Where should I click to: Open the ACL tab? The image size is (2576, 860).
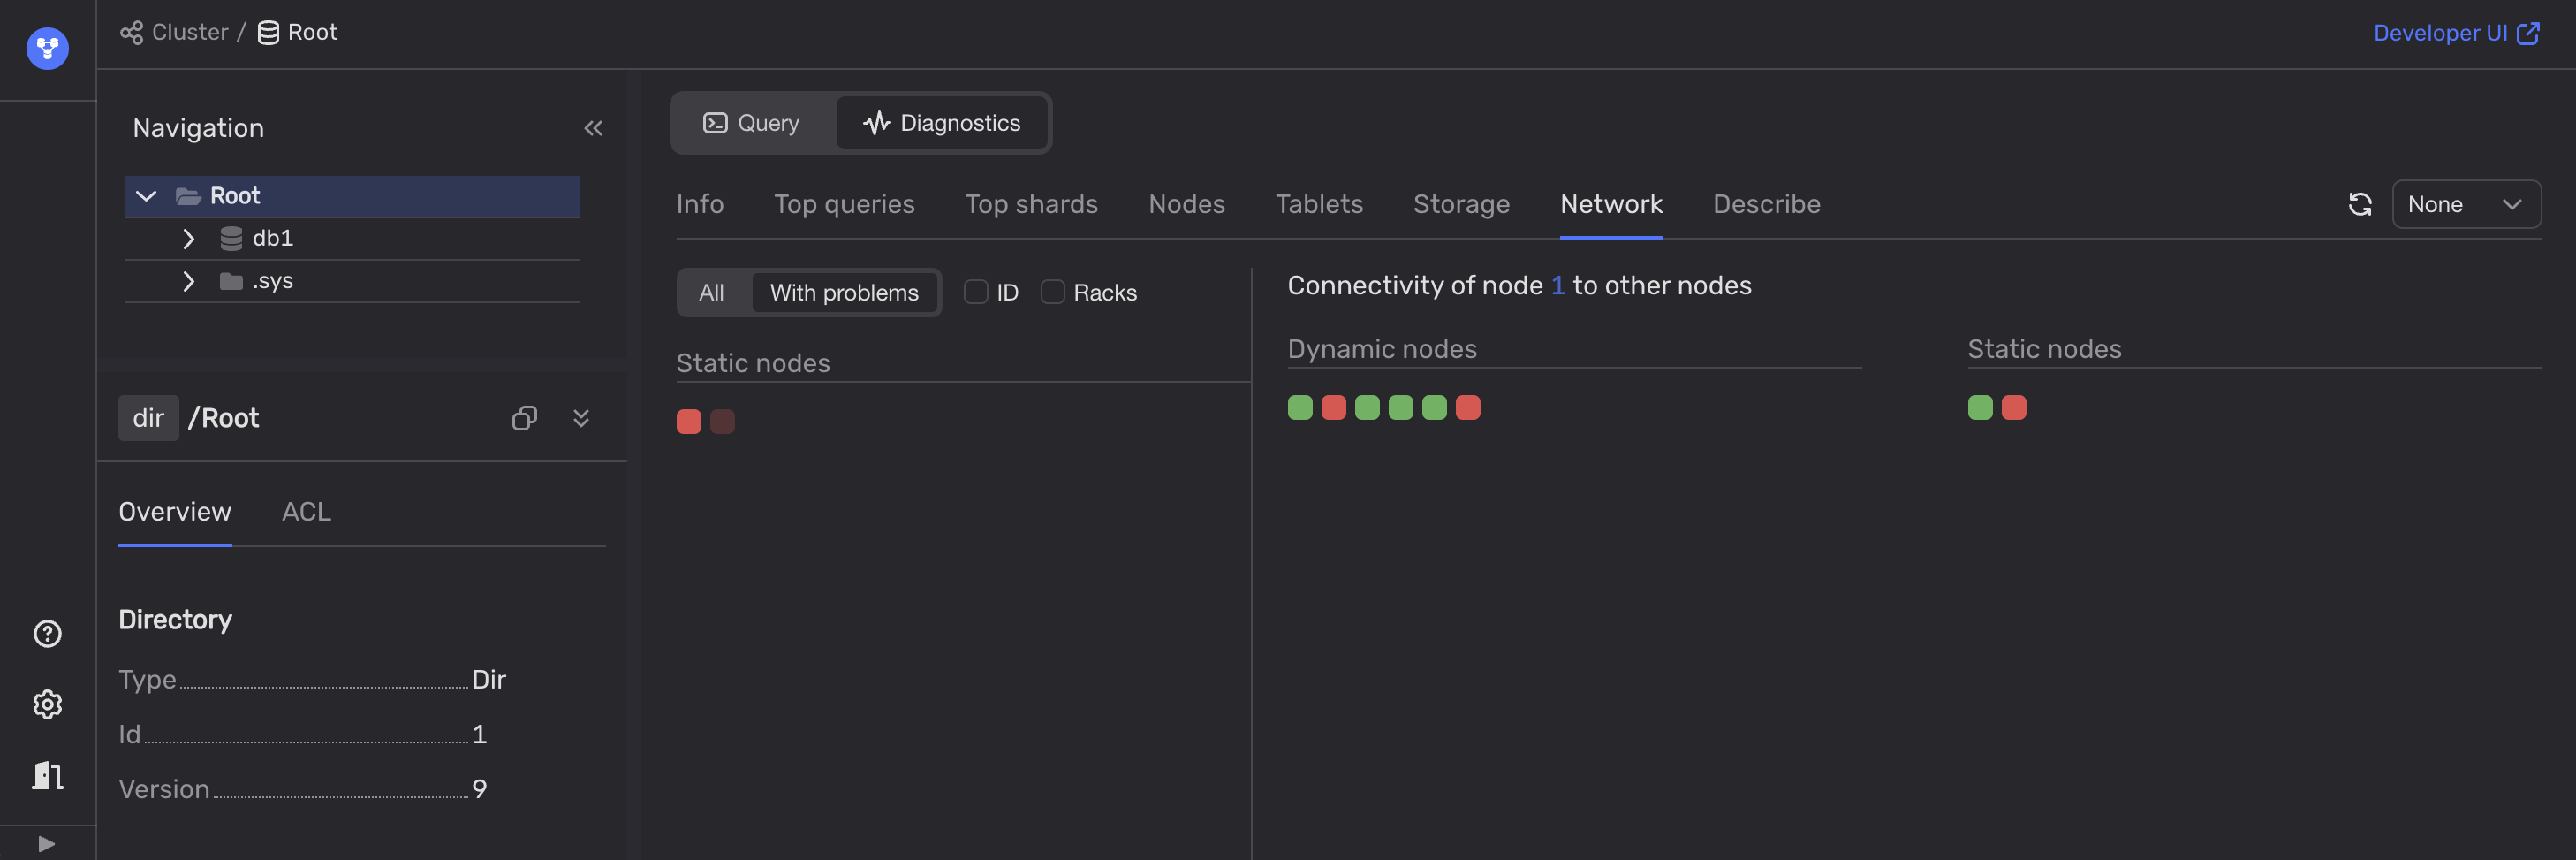pyautogui.click(x=306, y=511)
